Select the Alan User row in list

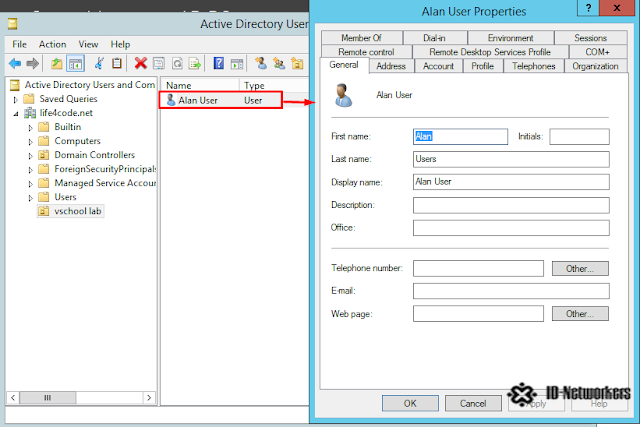[221, 100]
